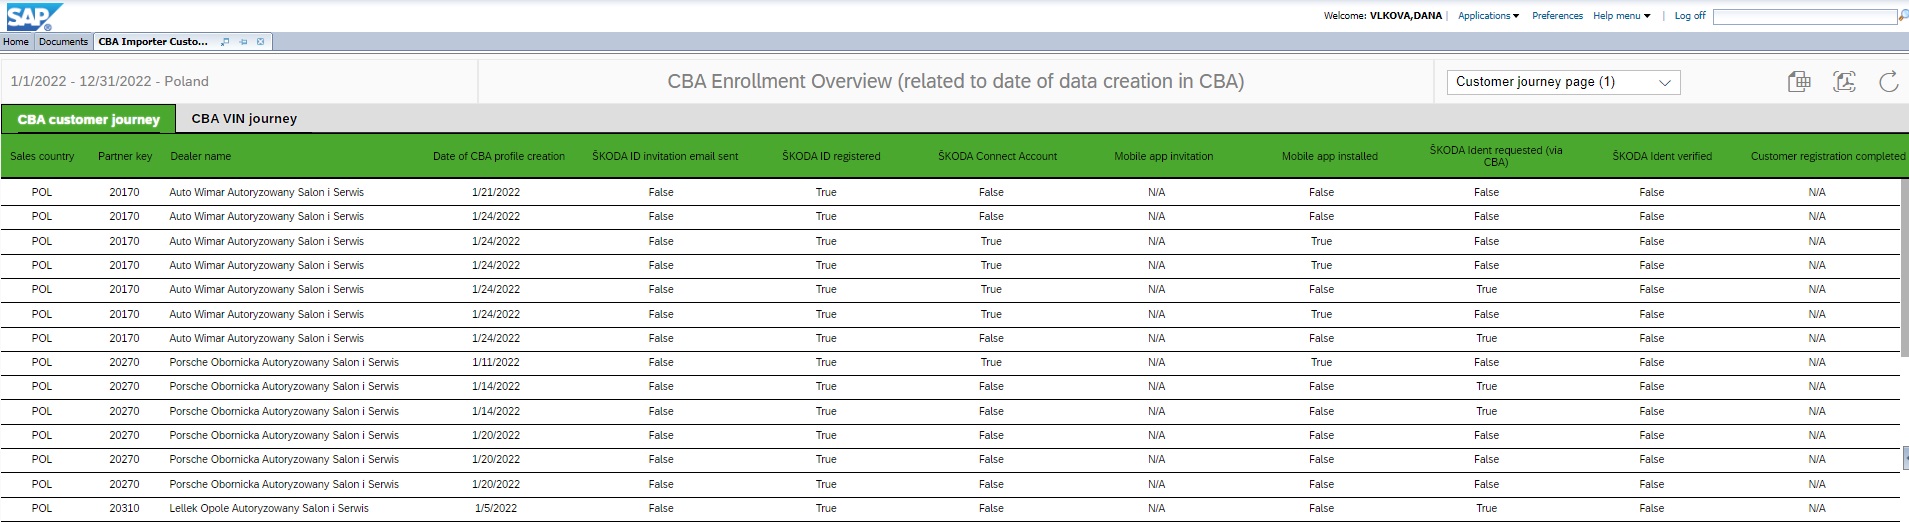This screenshot has width=1909, height=522.
Task: Select the date cell 1/11/2022
Action: pos(496,362)
